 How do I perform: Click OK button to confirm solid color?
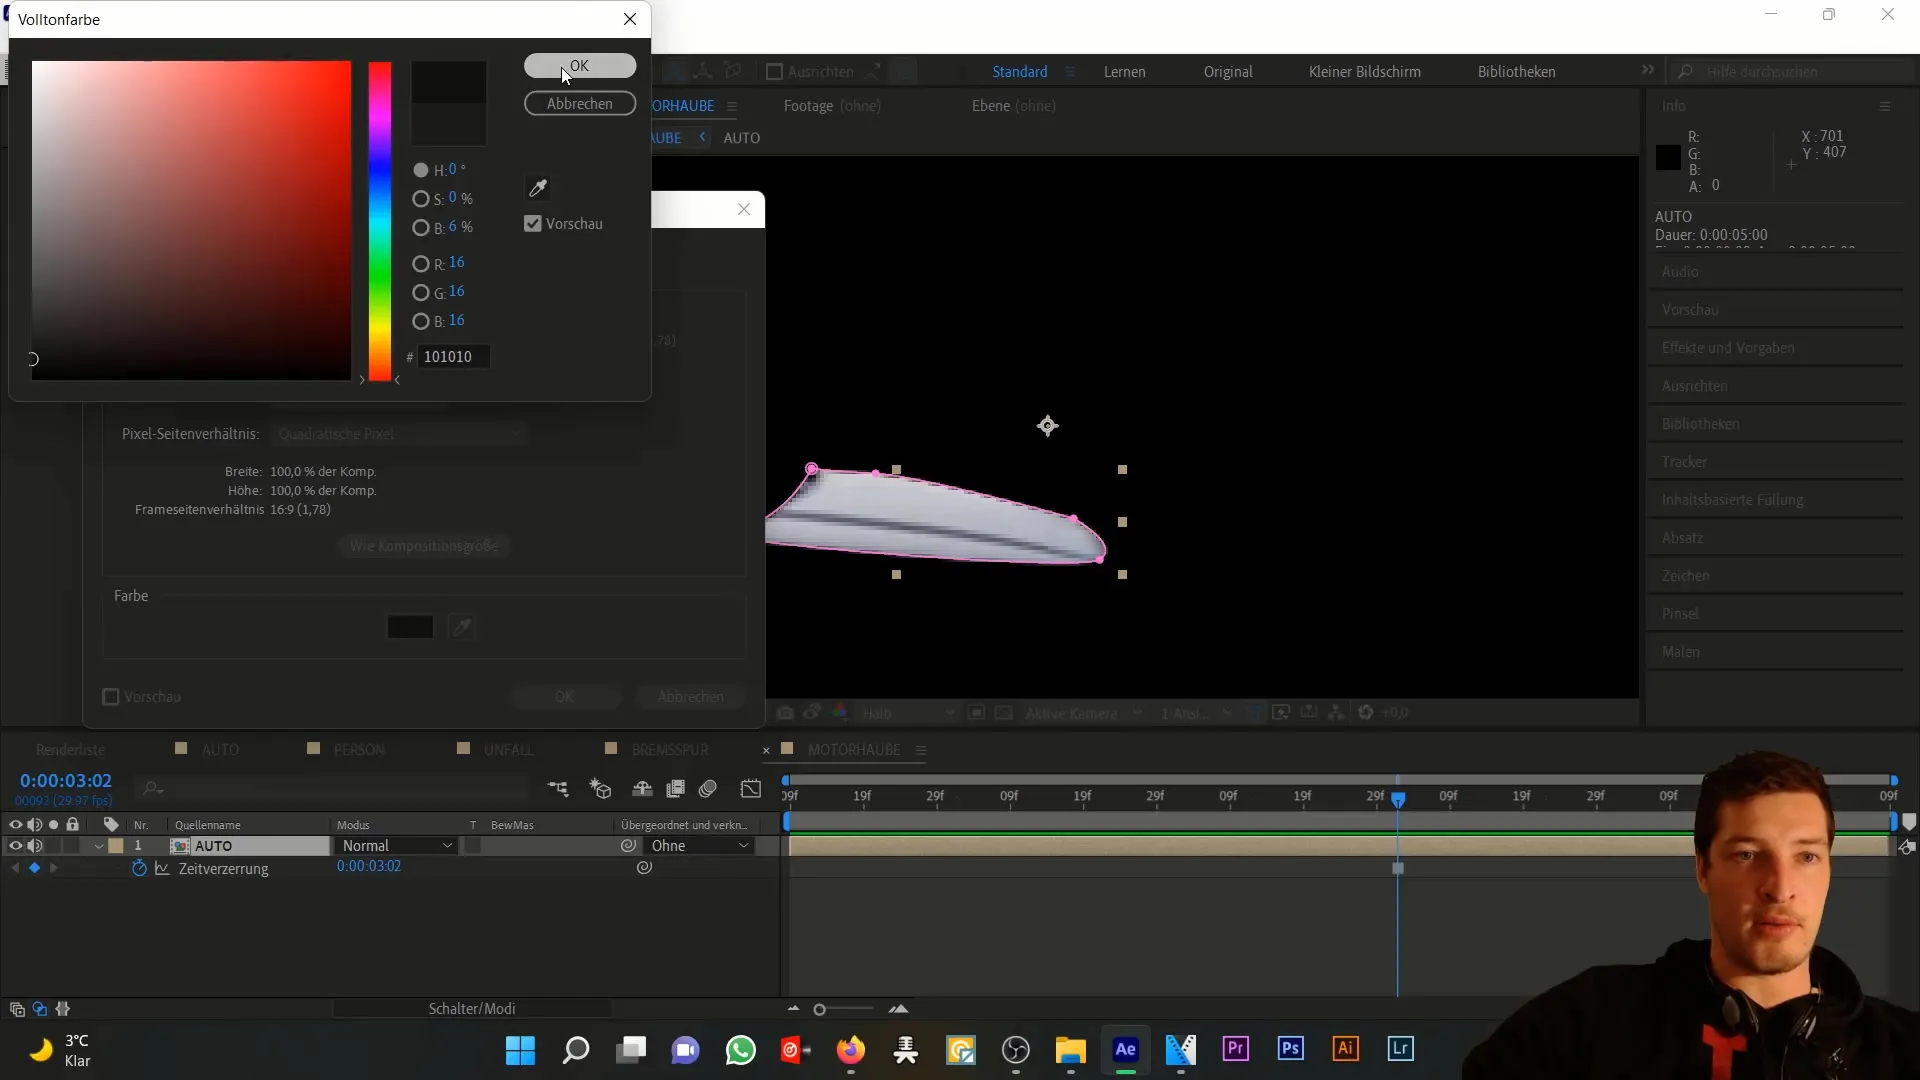580,66
